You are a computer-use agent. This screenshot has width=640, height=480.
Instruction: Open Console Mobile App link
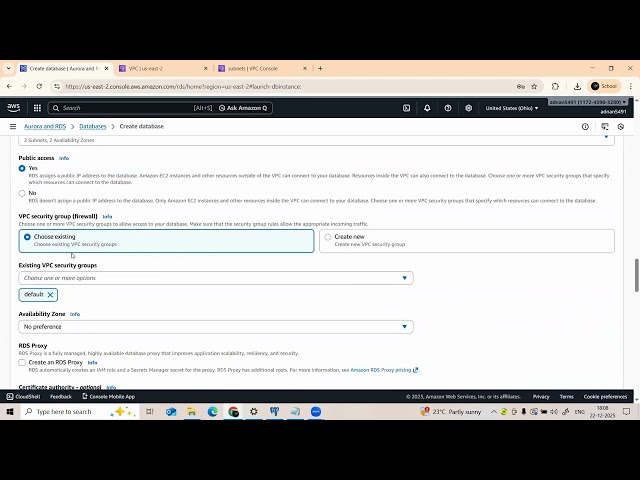point(109,397)
